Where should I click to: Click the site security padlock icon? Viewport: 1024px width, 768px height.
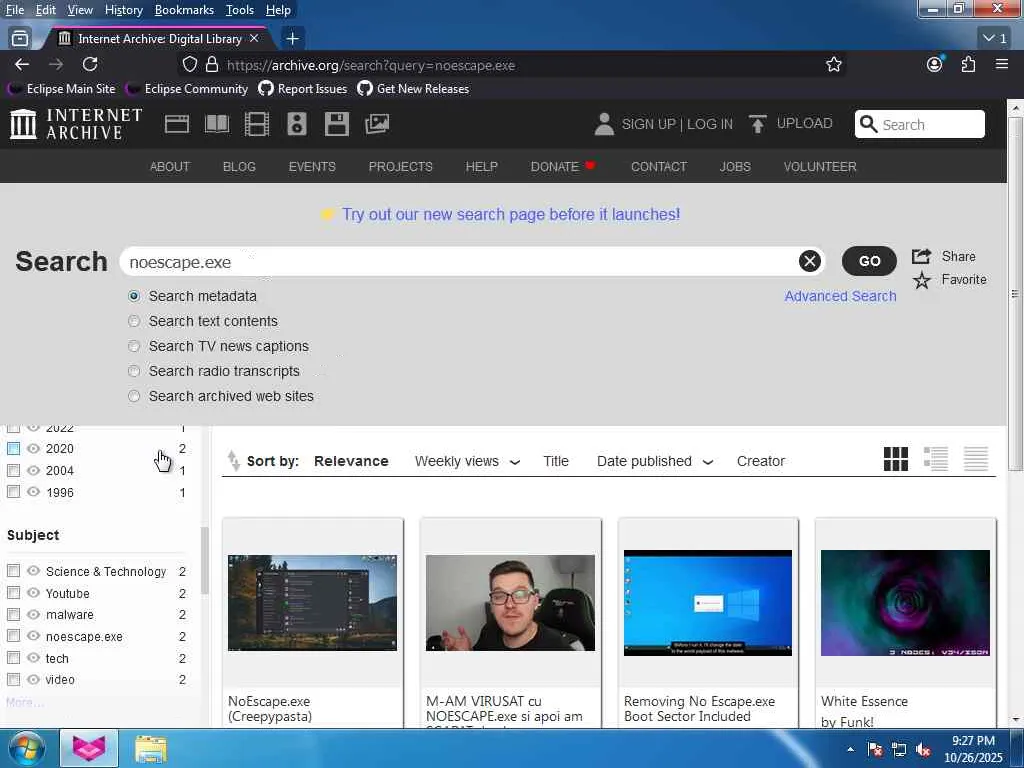click(212, 65)
